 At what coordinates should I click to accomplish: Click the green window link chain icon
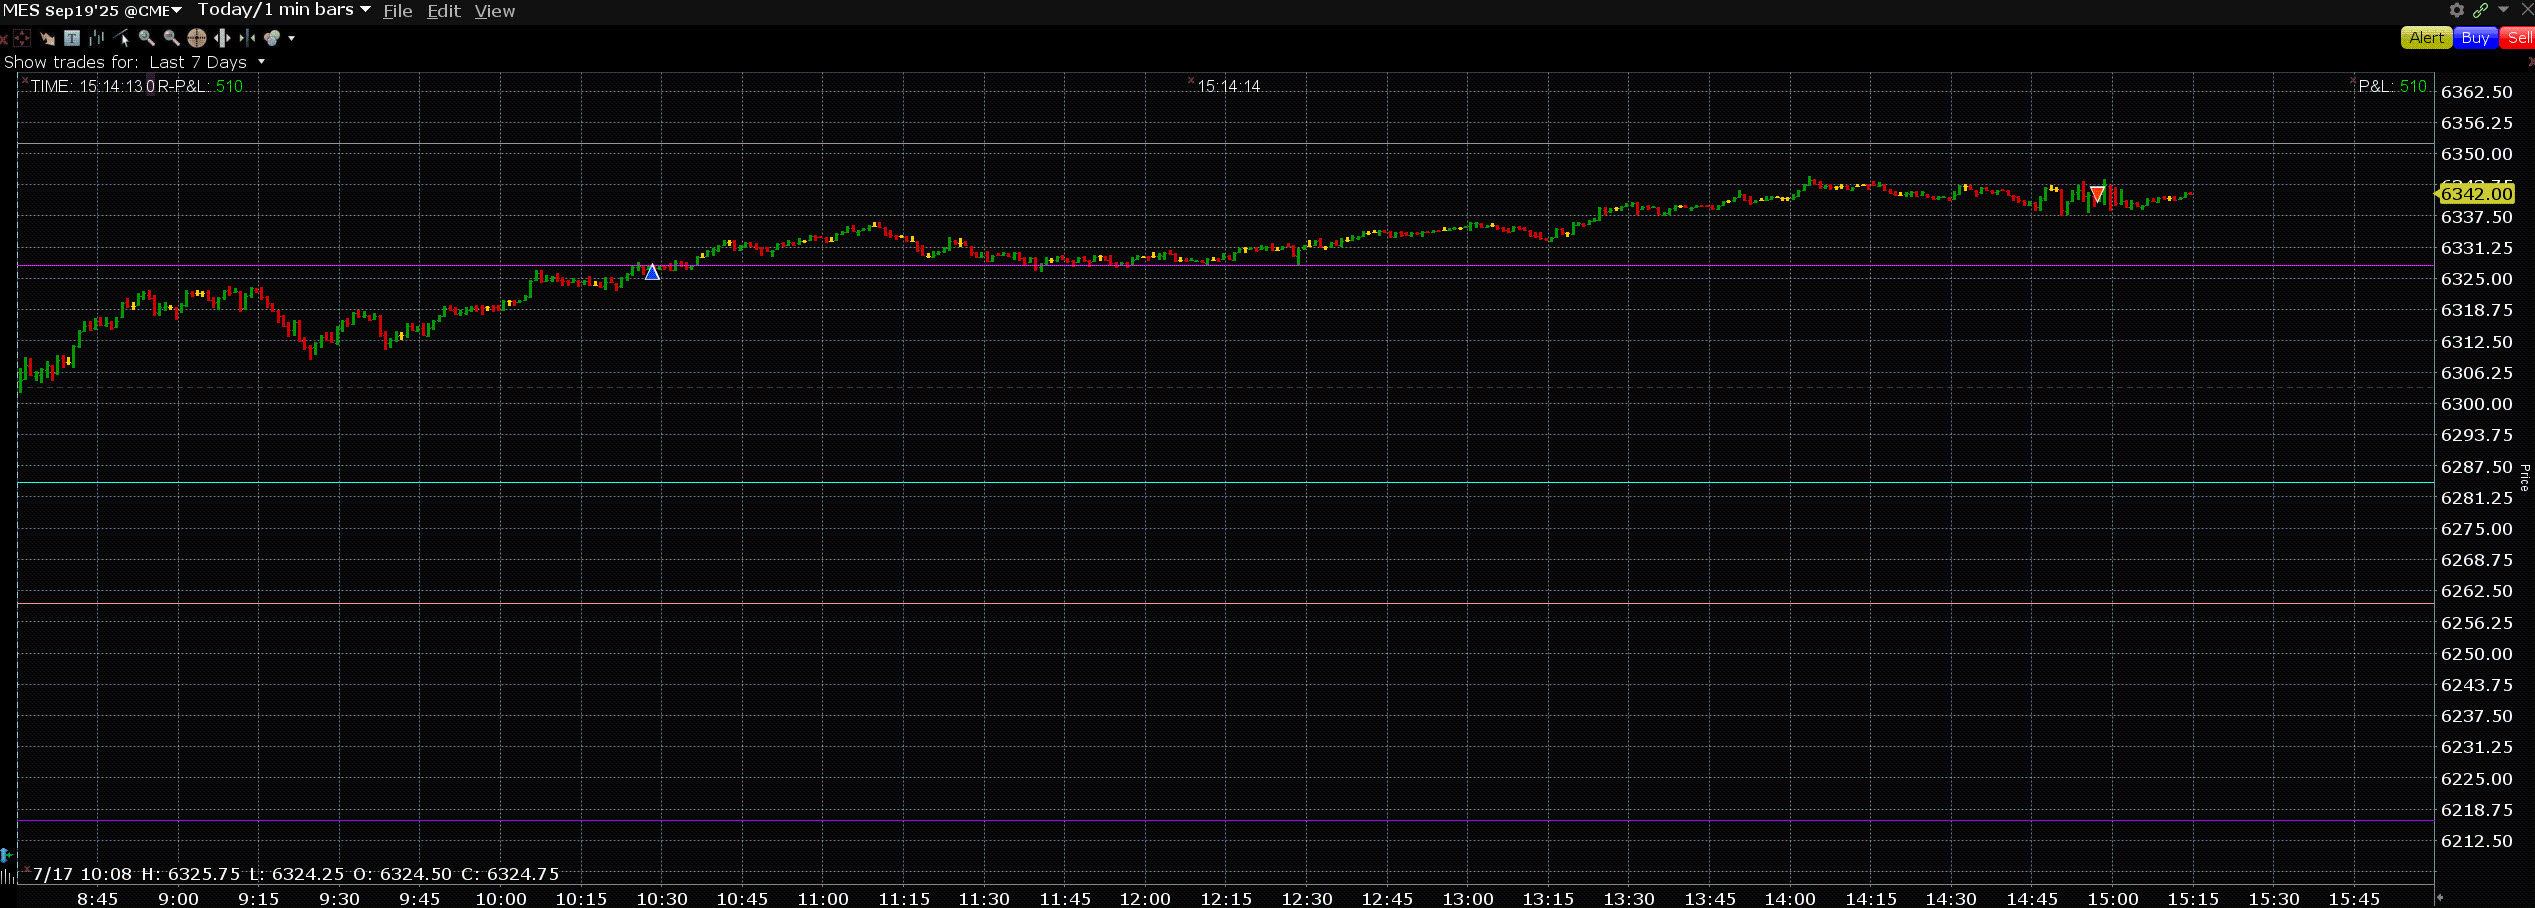2481,10
